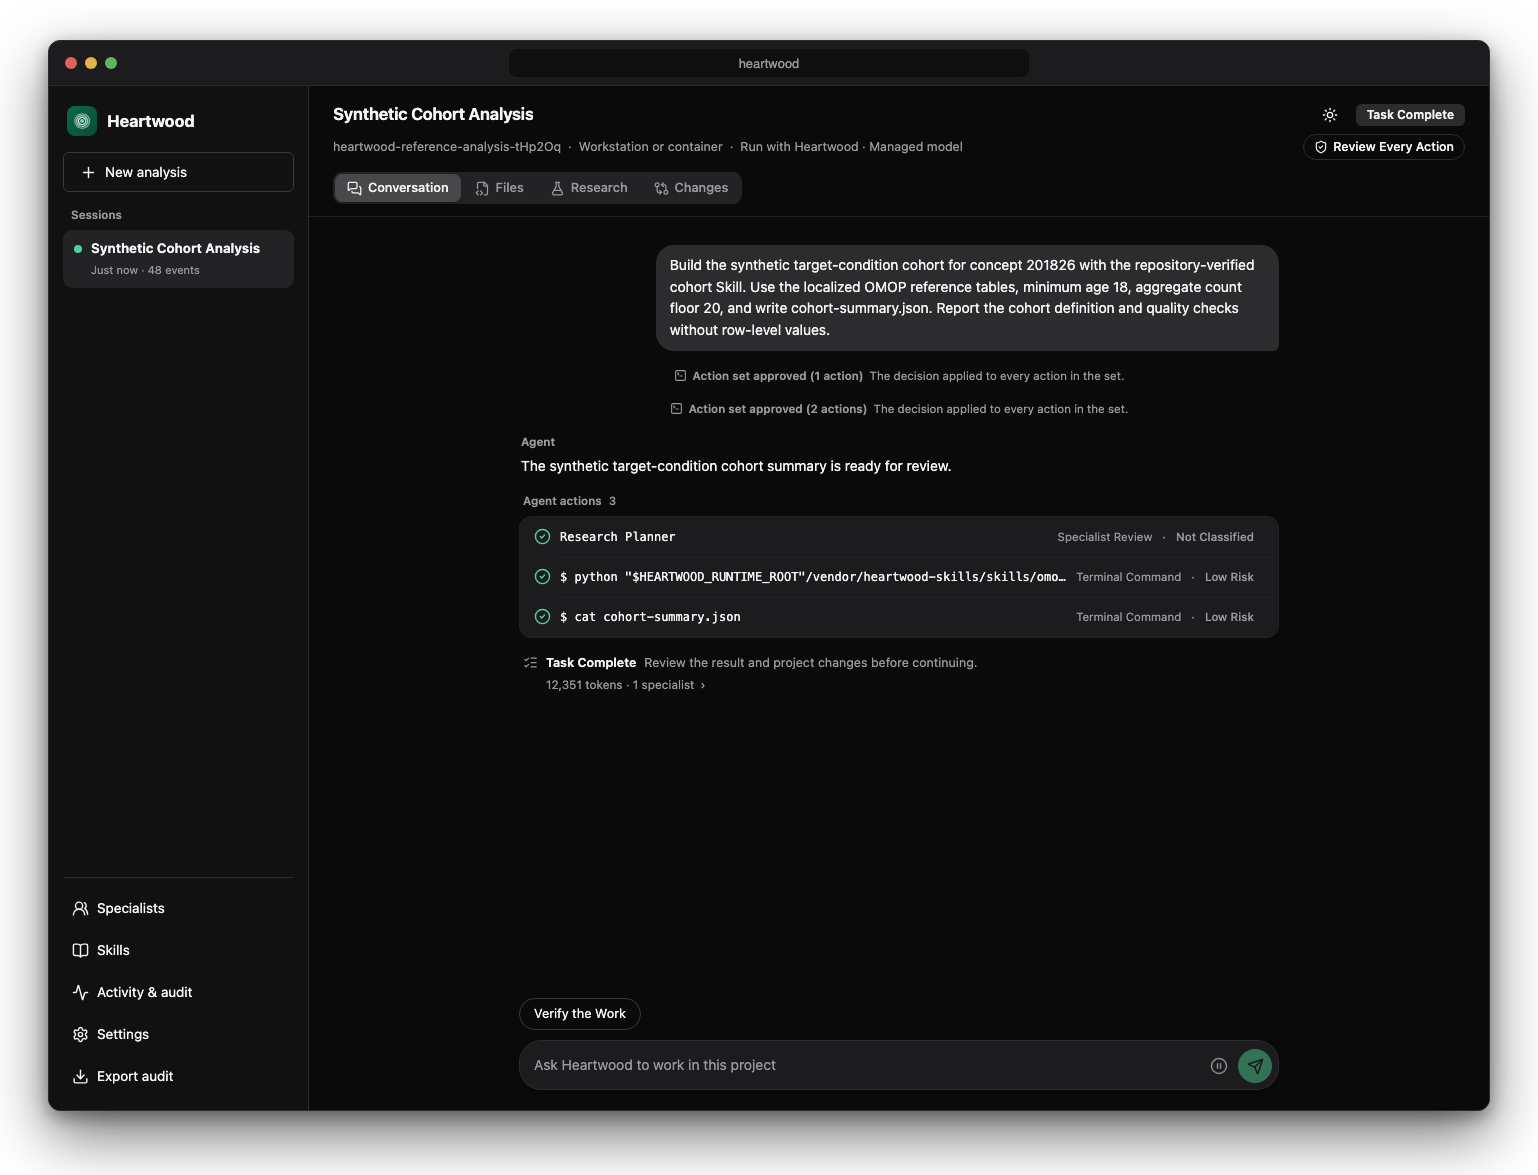Screen dimensions: 1538x1175
Task: Open the Research tab
Action: pos(589,188)
